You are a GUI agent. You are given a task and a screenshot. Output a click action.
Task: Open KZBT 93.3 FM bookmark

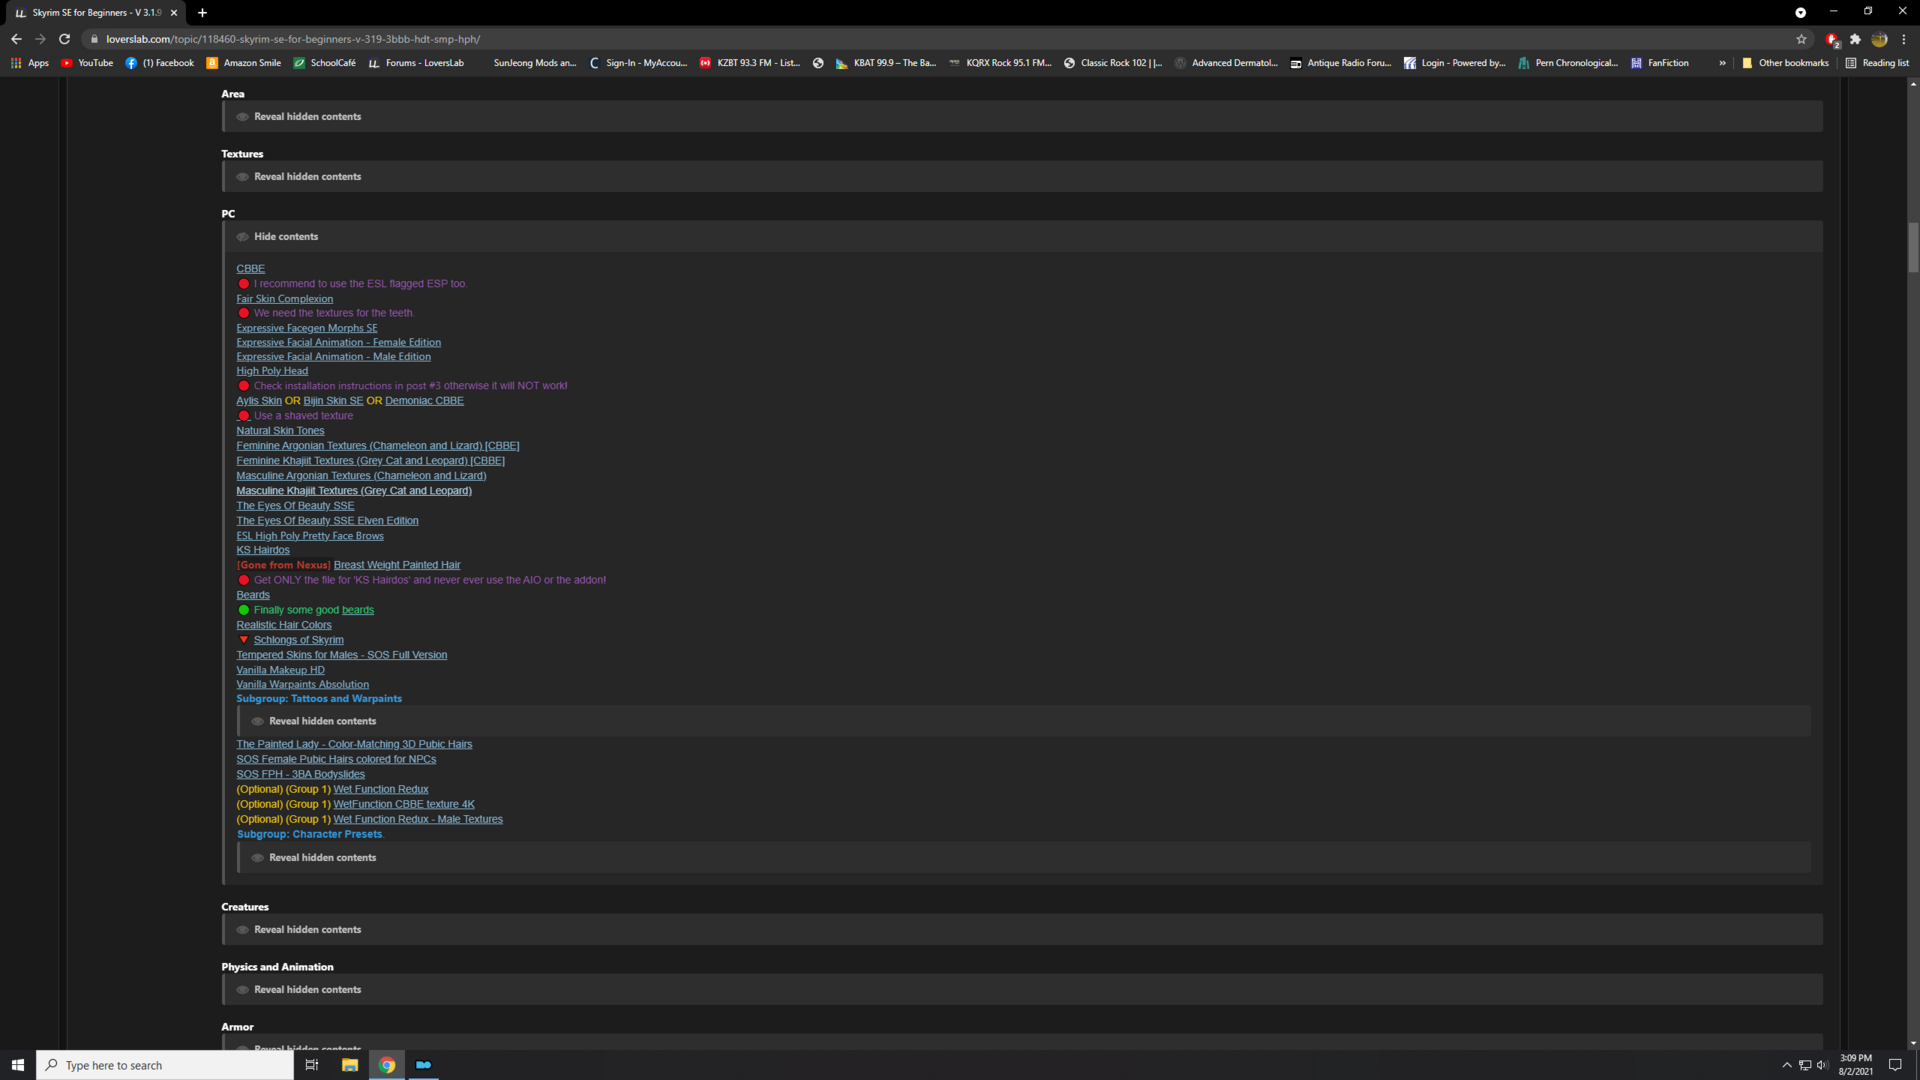pos(750,63)
